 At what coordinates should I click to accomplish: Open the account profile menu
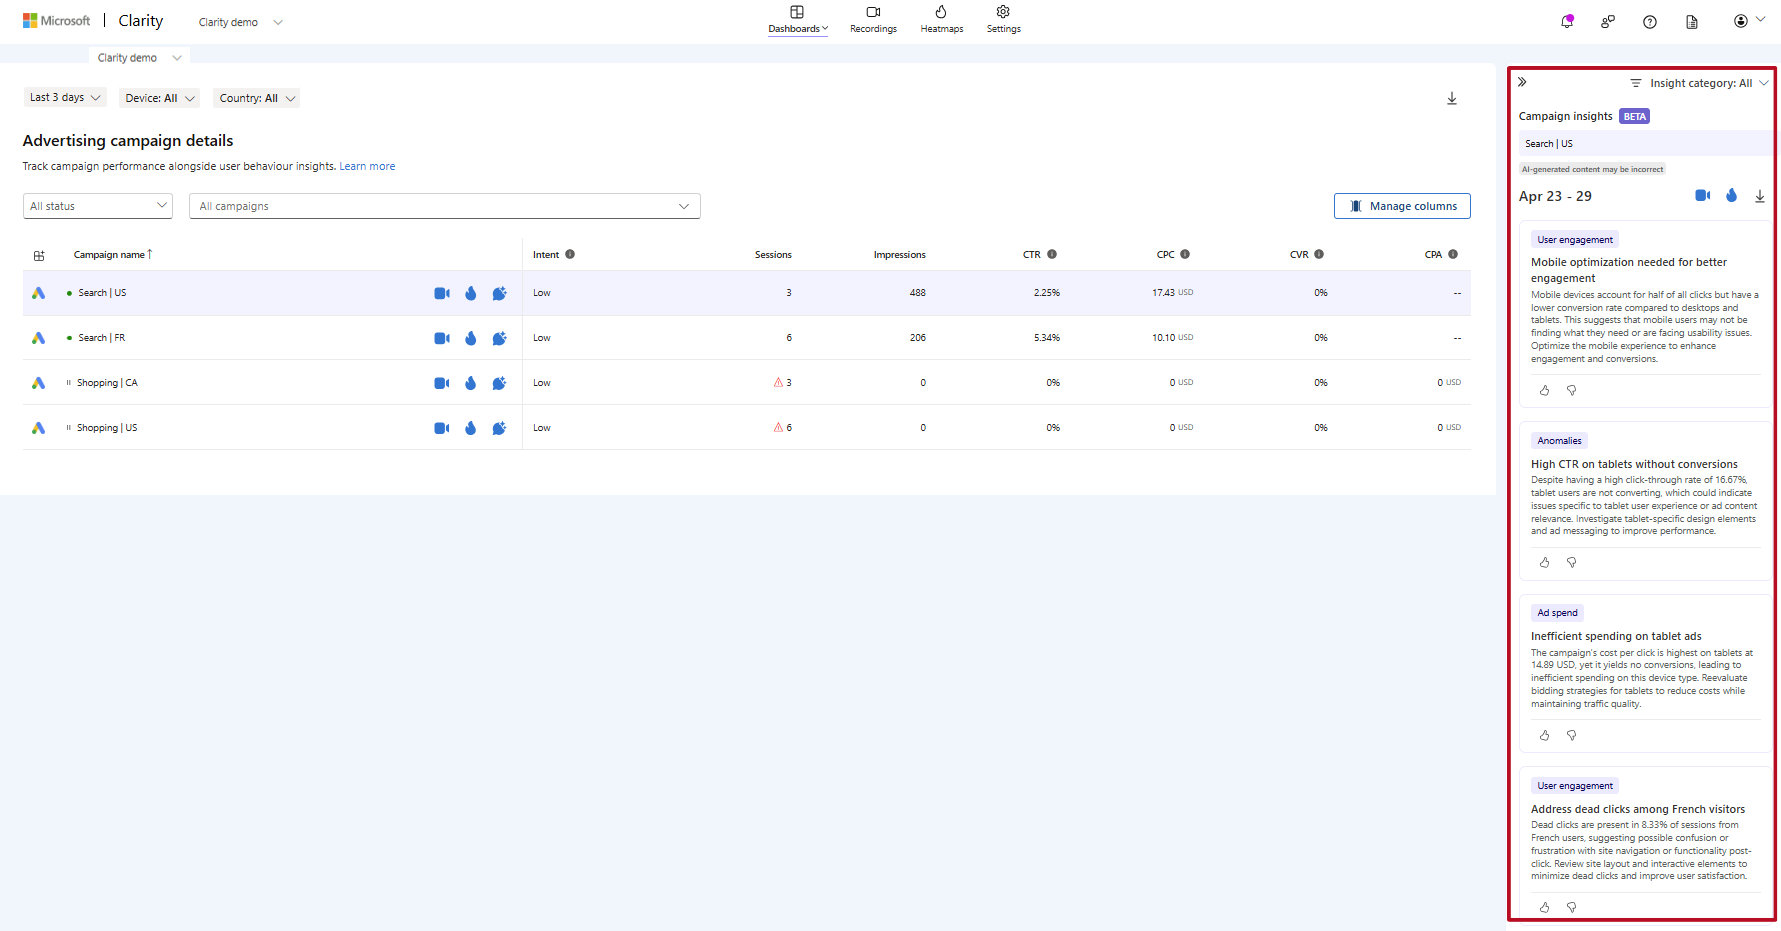coord(1748,21)
